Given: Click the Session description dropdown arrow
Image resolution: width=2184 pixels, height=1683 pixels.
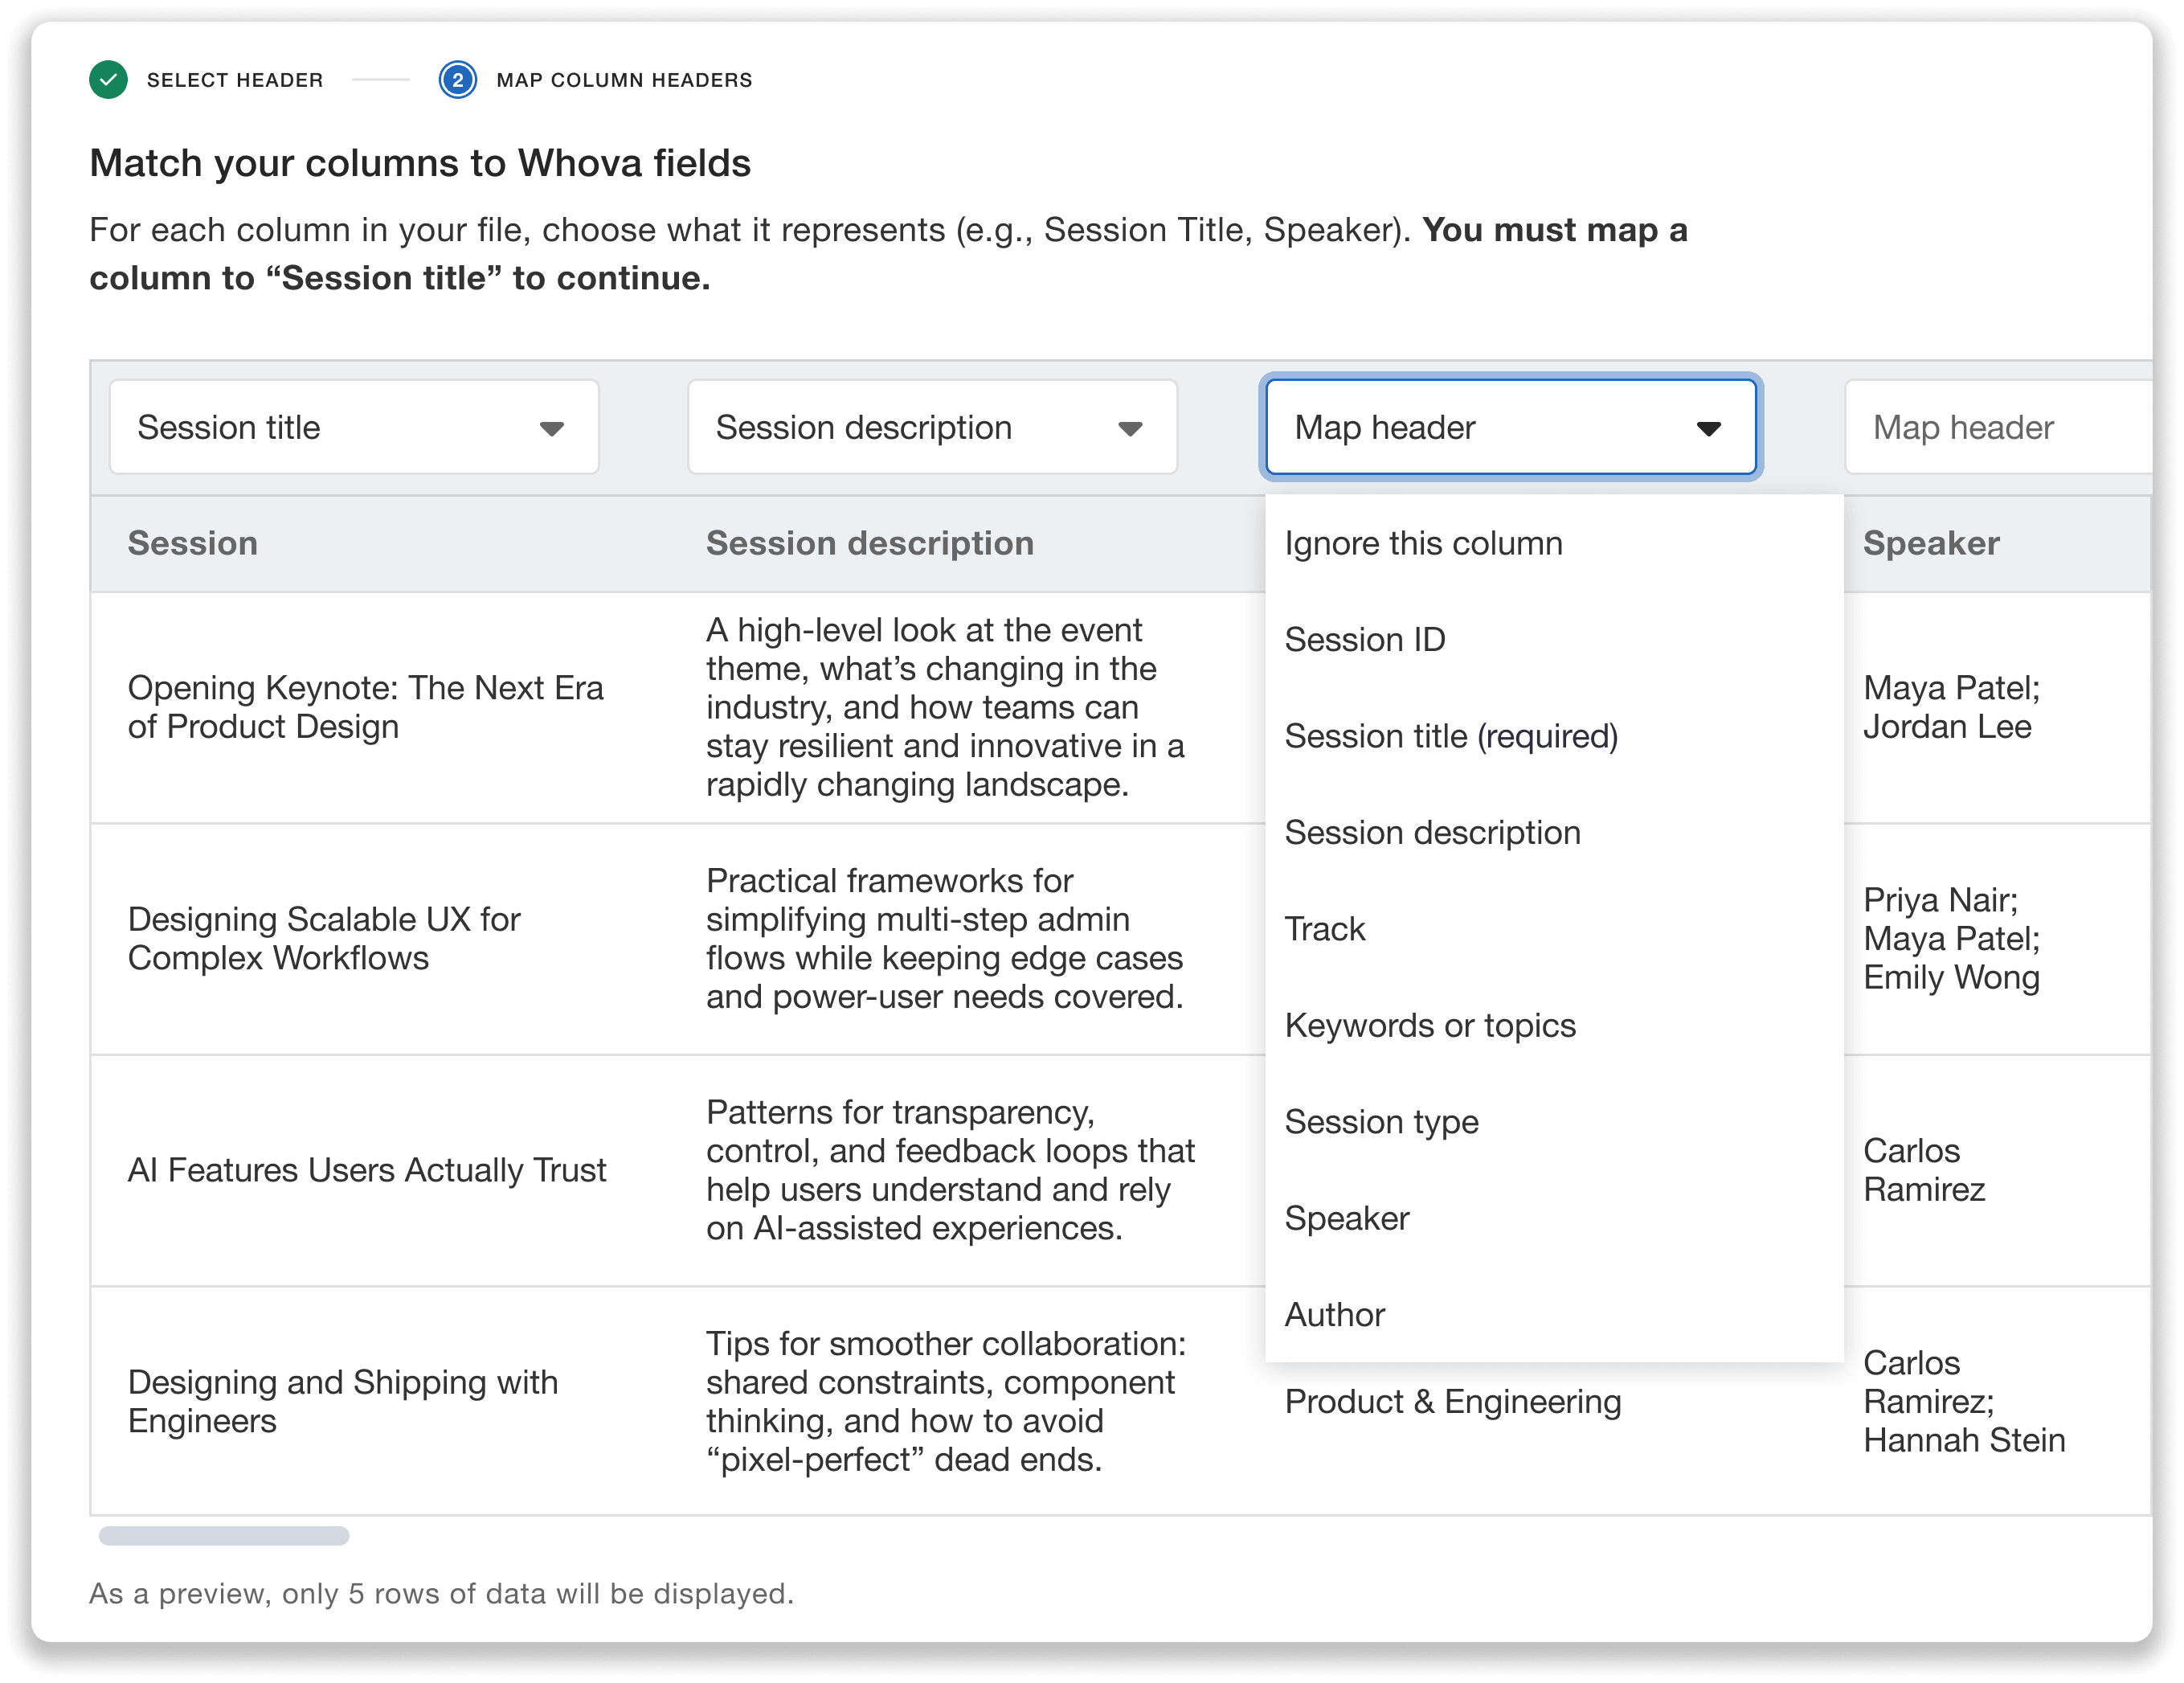Looking at the screenshot, I should pos(1130,429).
